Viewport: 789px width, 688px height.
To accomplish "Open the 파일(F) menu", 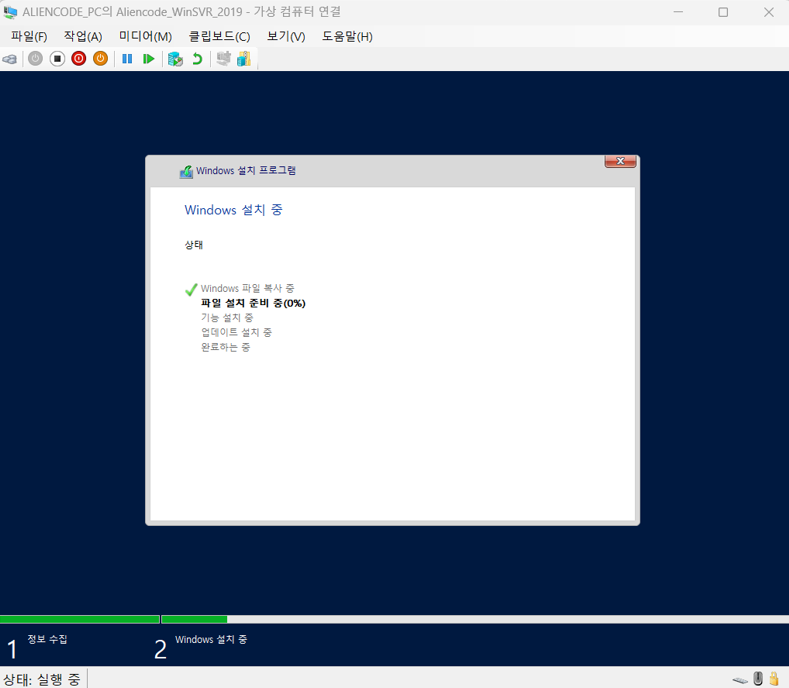I will (29, 36).
